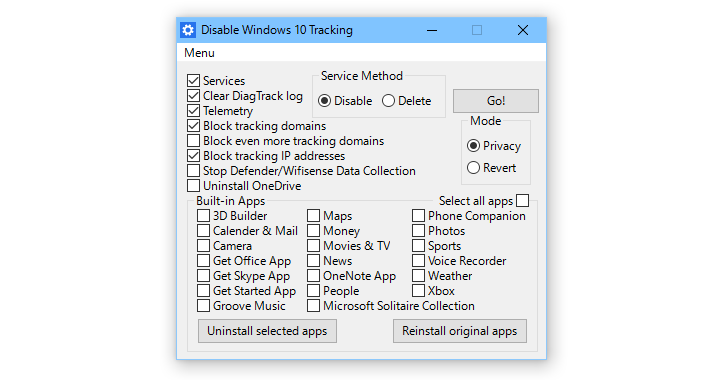This screenshot has height=380, width=728.
Task: Click the blue gear app icon in title bar
Action: pos(188,30)
